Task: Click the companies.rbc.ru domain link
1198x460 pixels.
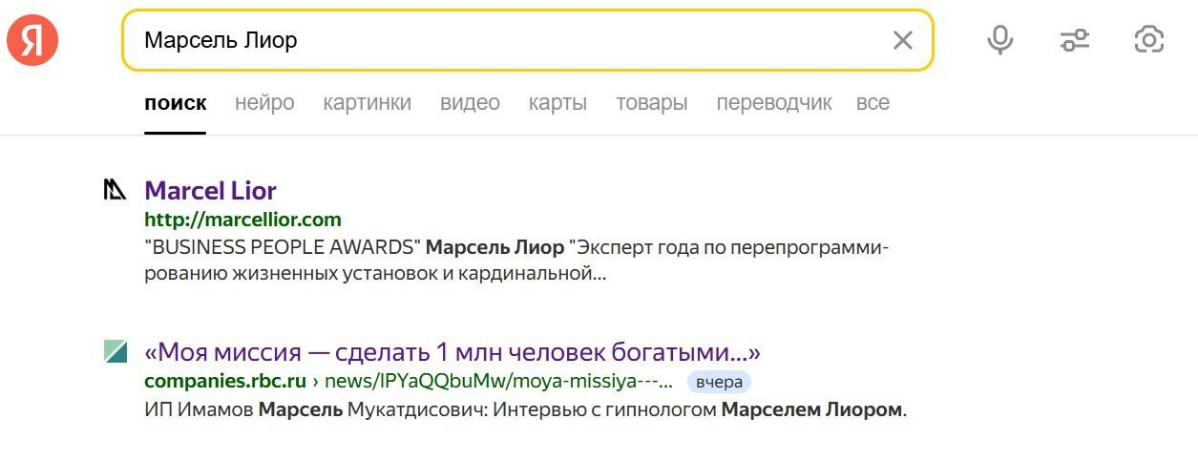Action: coord(225,381)
